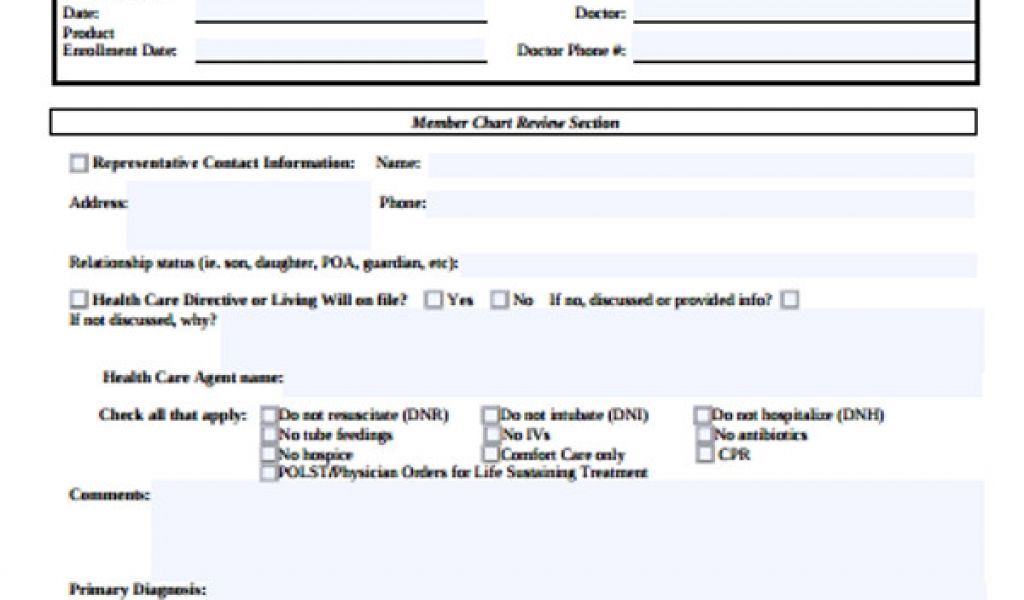The width and height of the screenshot is (1024, 600).
Task: Tick the Health Care Directive checkbox
Action: [78, 299]
